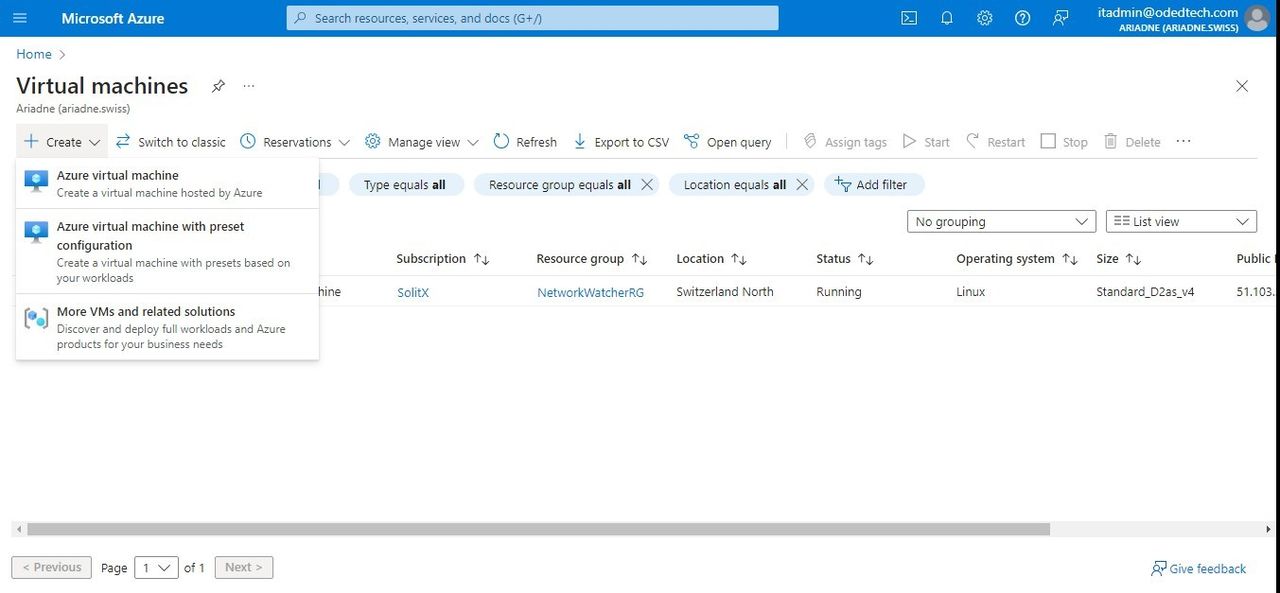Click the Switzerland North location cell
The height and width of the screenshot is (593, 1280).
point(725,292)
